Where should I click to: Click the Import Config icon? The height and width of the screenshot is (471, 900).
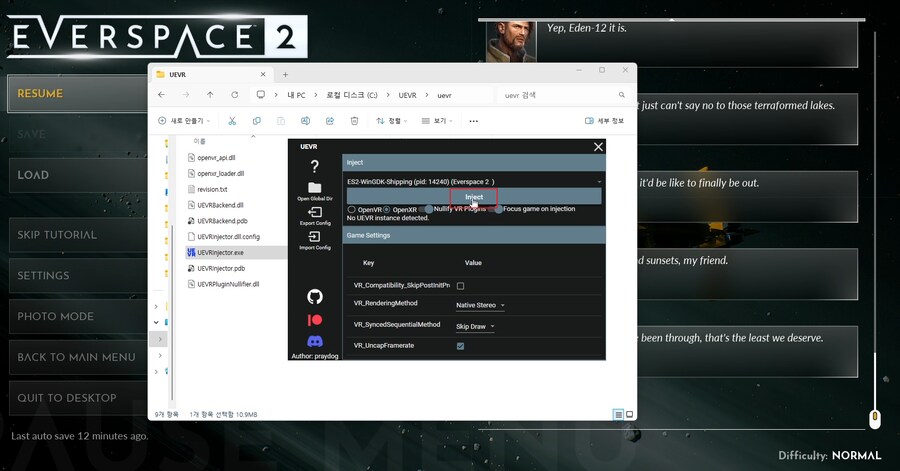coord(315,236)
